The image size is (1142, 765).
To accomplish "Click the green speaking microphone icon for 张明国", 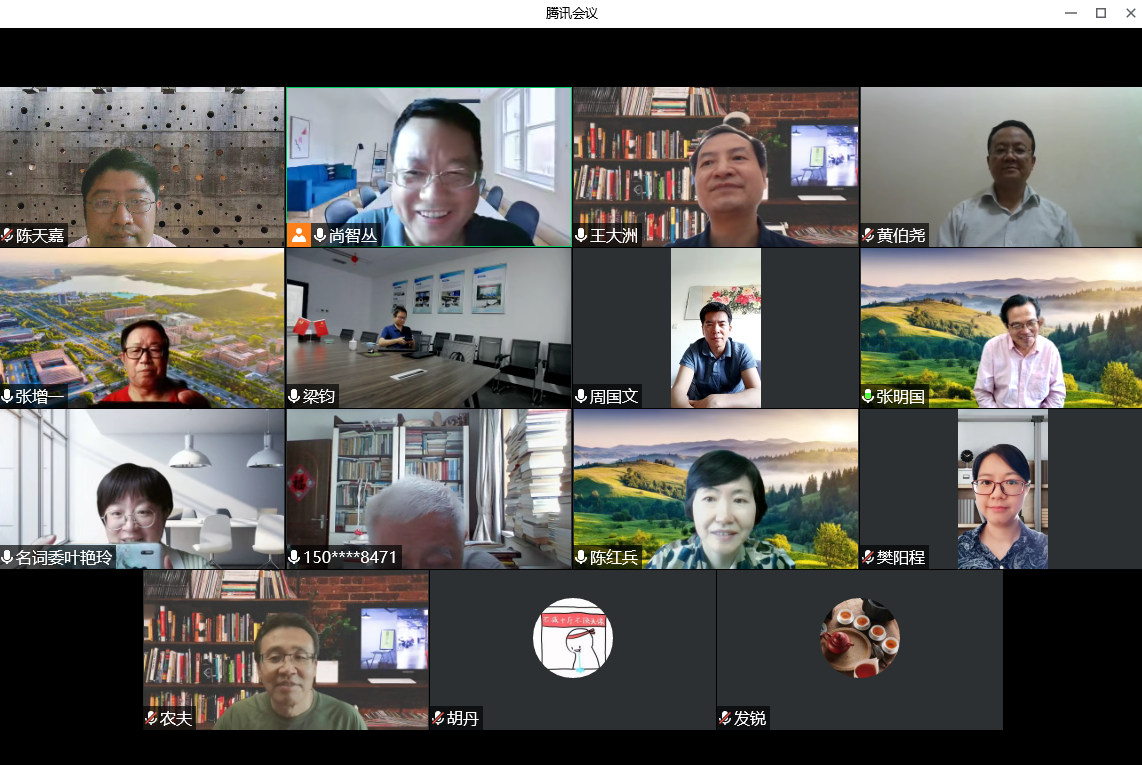I will tap(868, 397).
